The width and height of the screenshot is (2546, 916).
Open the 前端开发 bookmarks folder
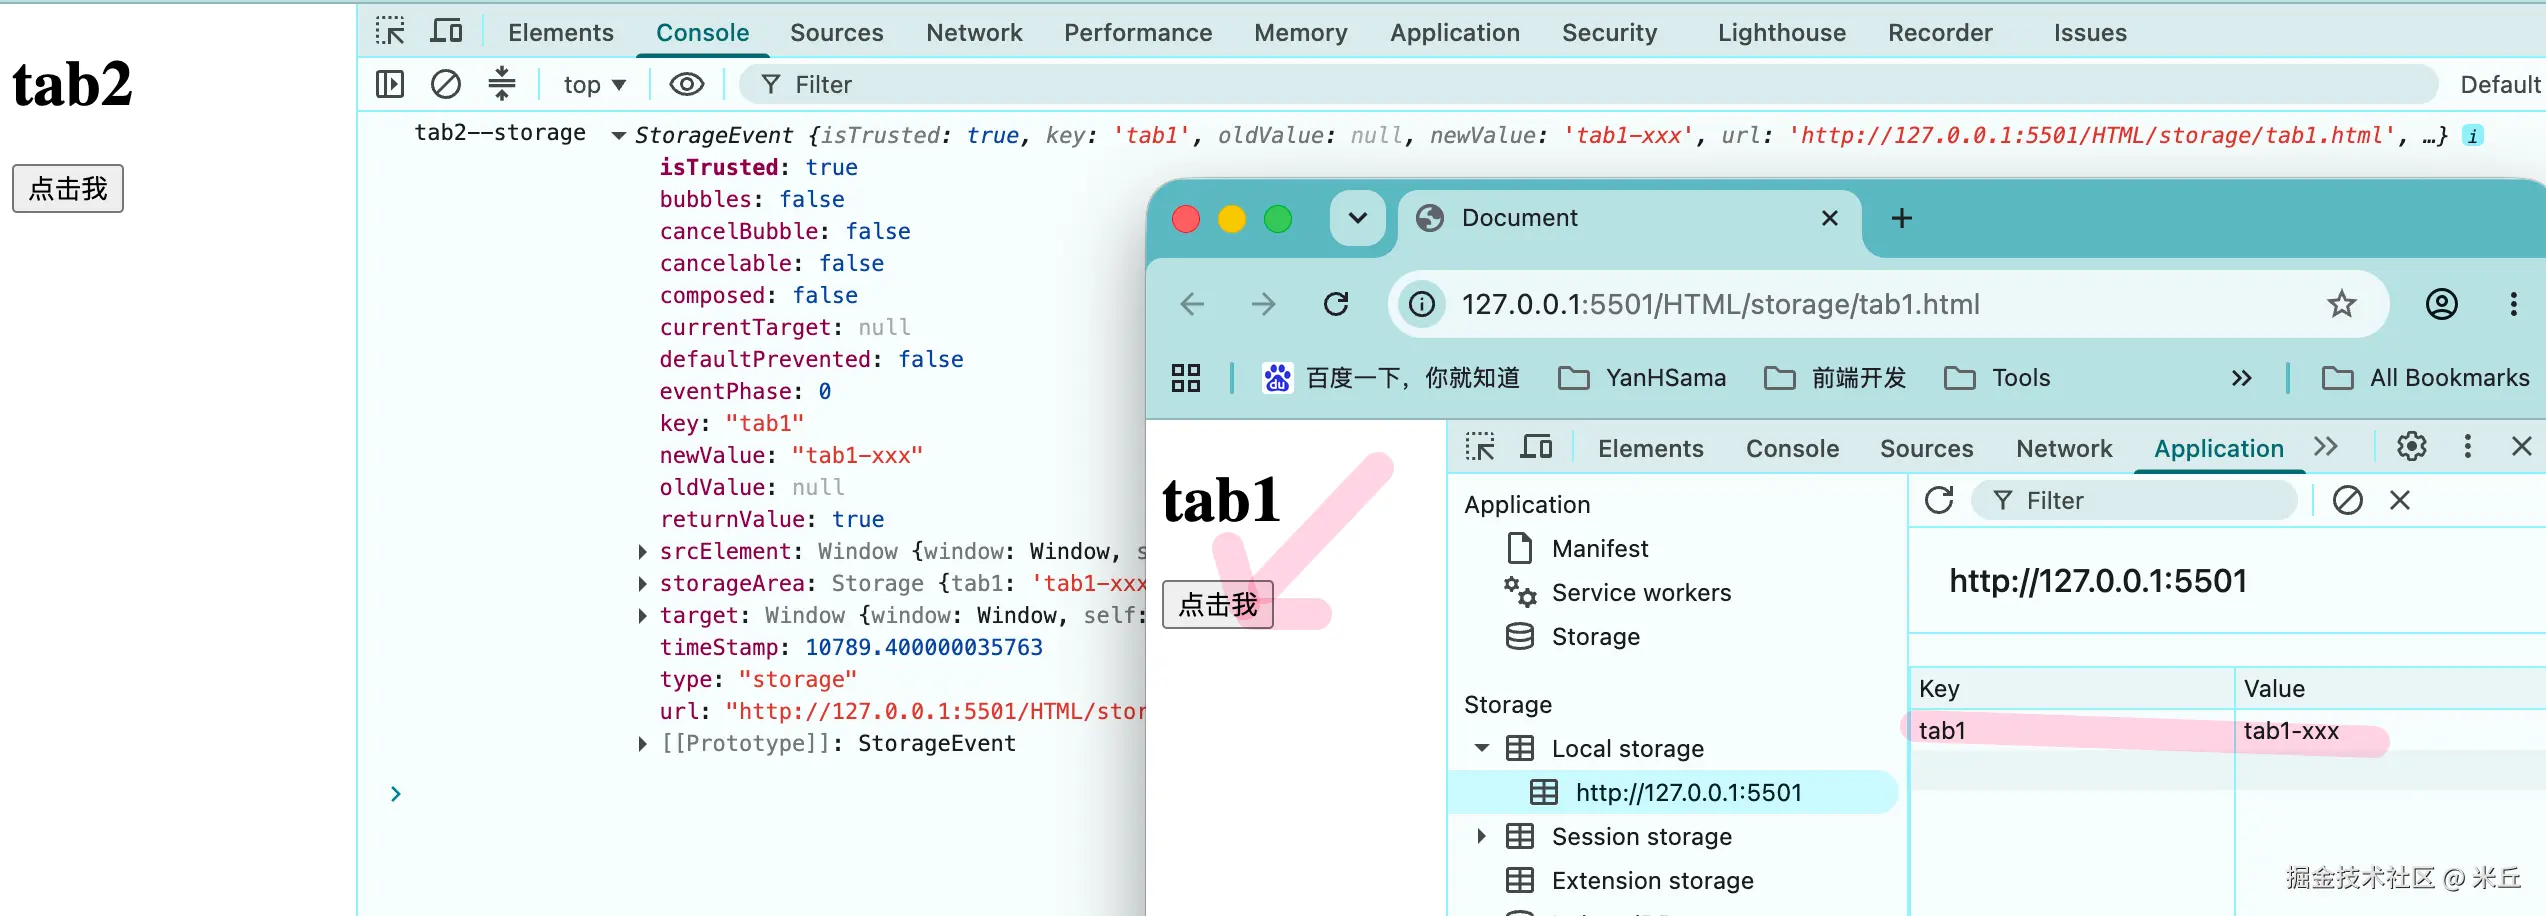(x=1835, y=378)
